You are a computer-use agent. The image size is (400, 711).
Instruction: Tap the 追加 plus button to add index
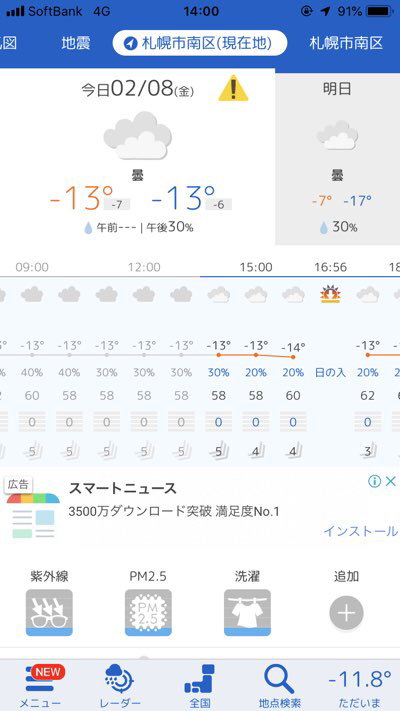point(346,613)
